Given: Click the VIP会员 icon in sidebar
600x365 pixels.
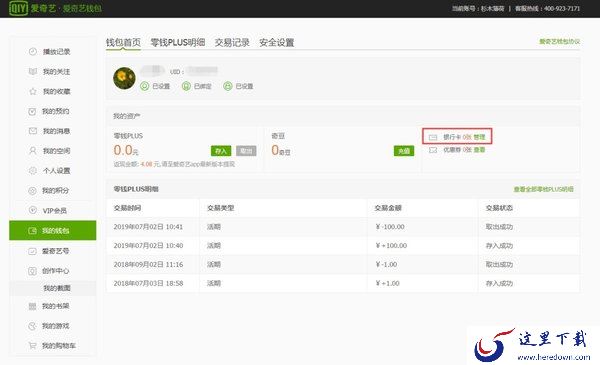Looking at the screenshot, I should (x=33, y=210).
